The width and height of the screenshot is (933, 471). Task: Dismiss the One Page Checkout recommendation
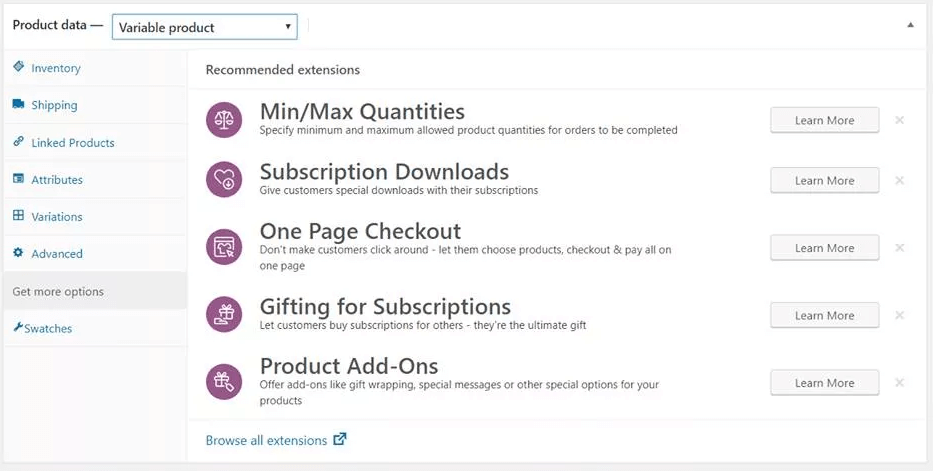point(900,247)
